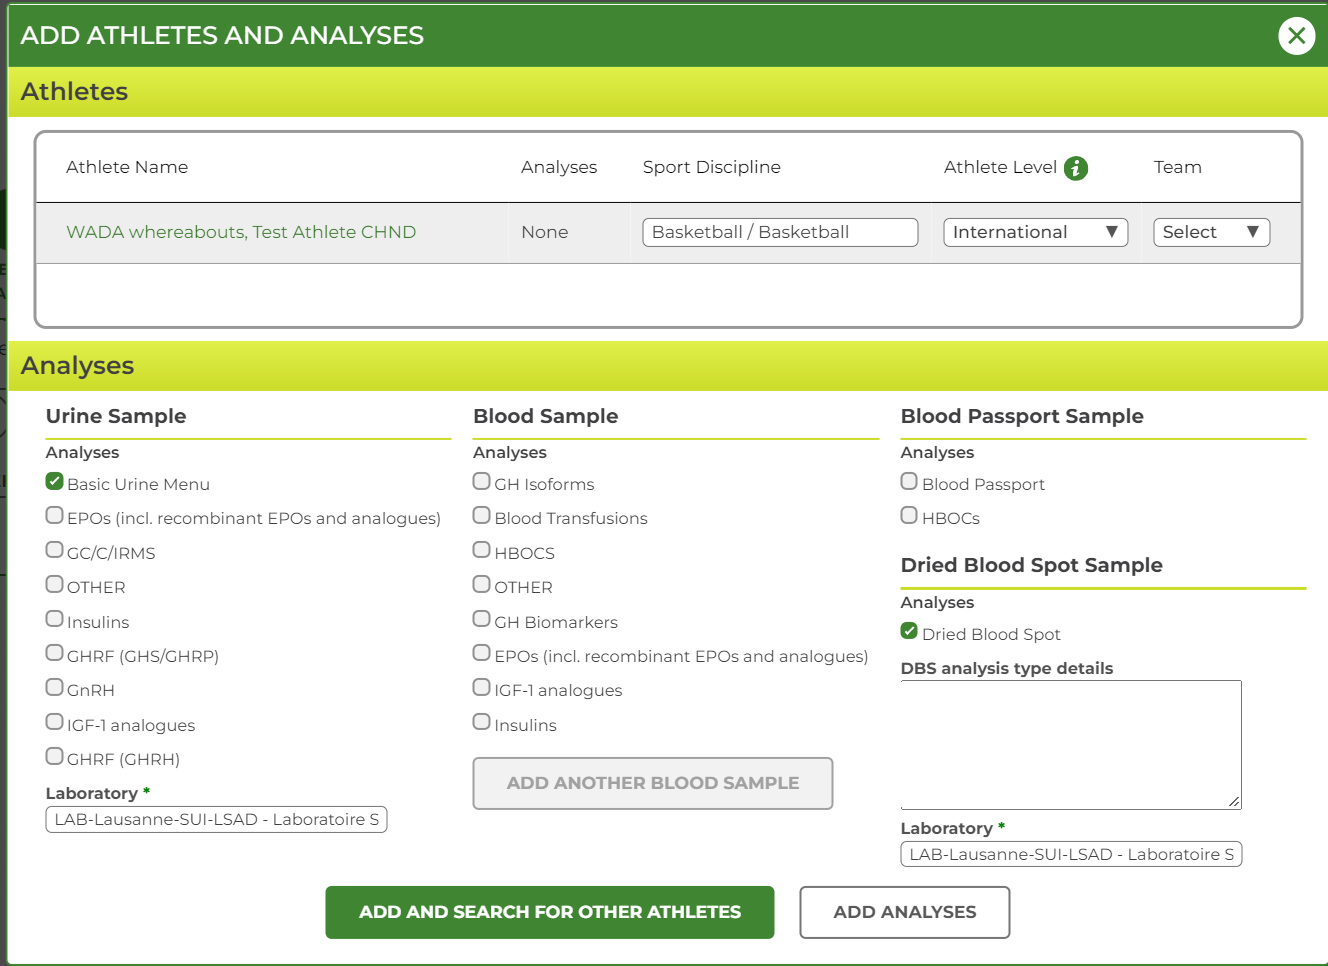Click the Athlete Level info icon
1328x966 pixels.
1076,168
